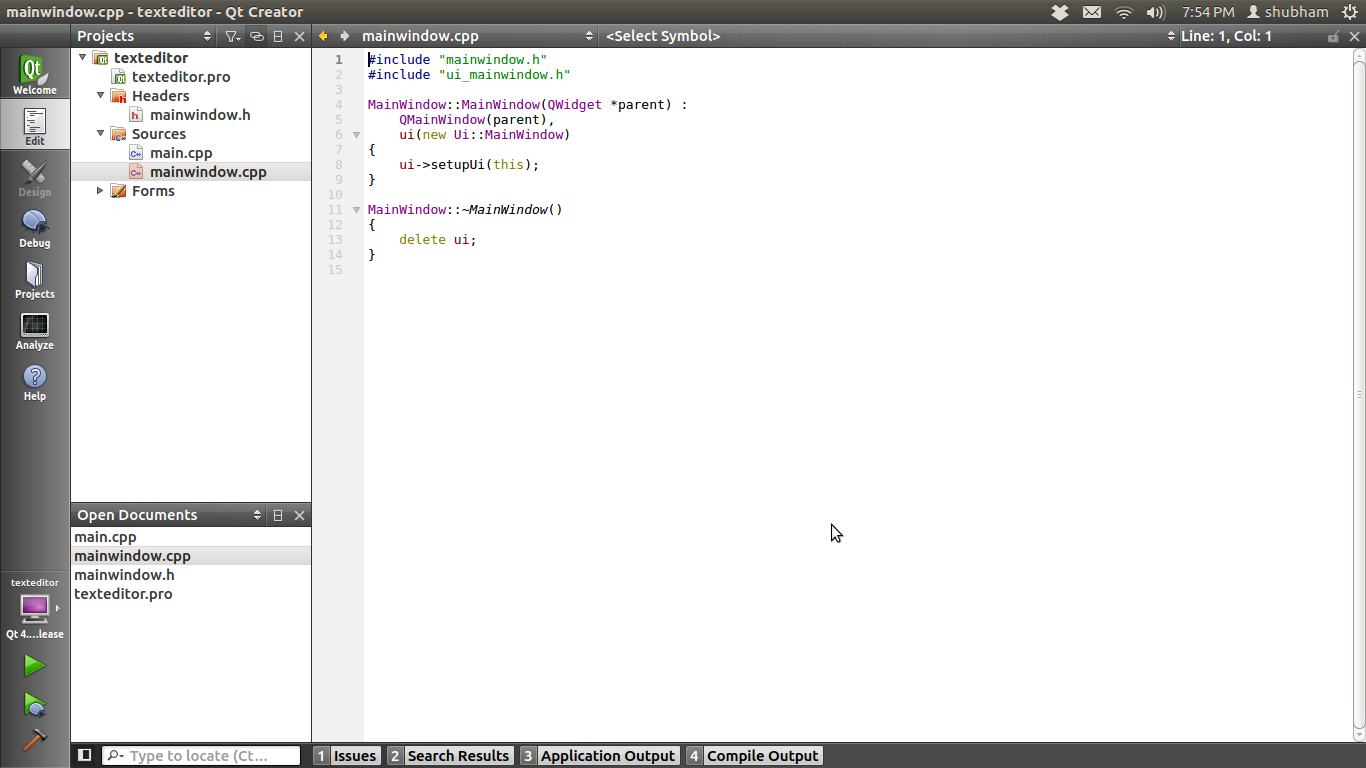Open the Select Symbol dropdown
The image size is (1366, 768).
[x=890, y=36]
